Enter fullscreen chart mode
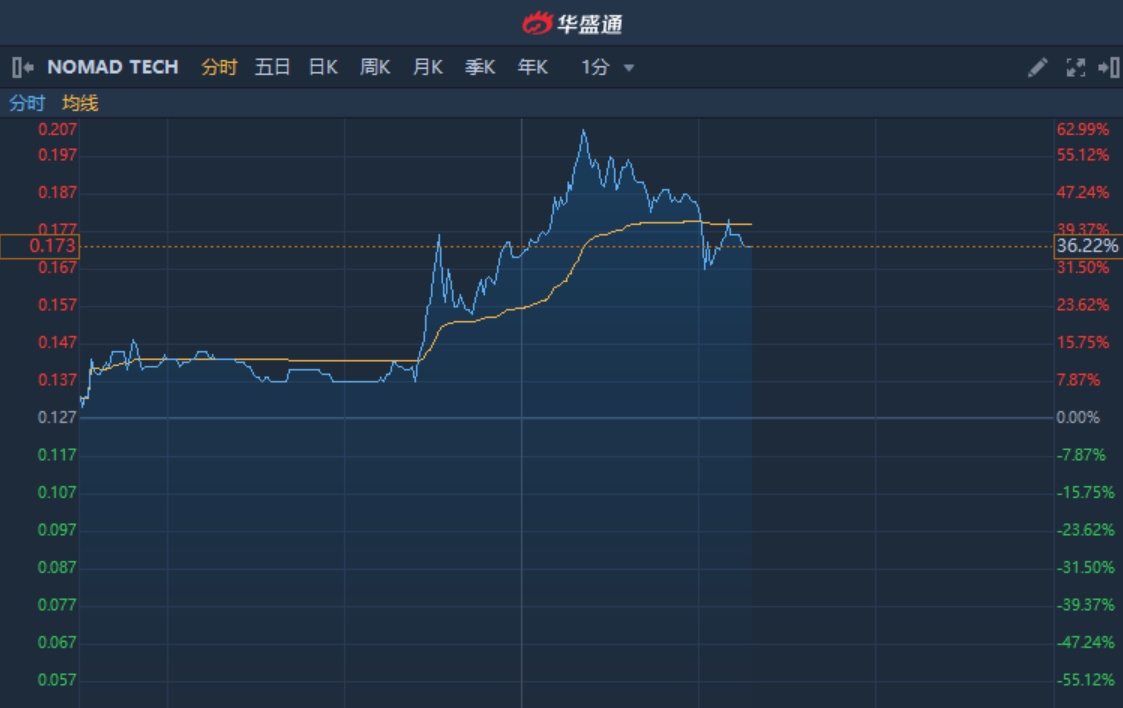This screenshot has width=1123, height=708. pyautogui.click(x=1076, y=67)
